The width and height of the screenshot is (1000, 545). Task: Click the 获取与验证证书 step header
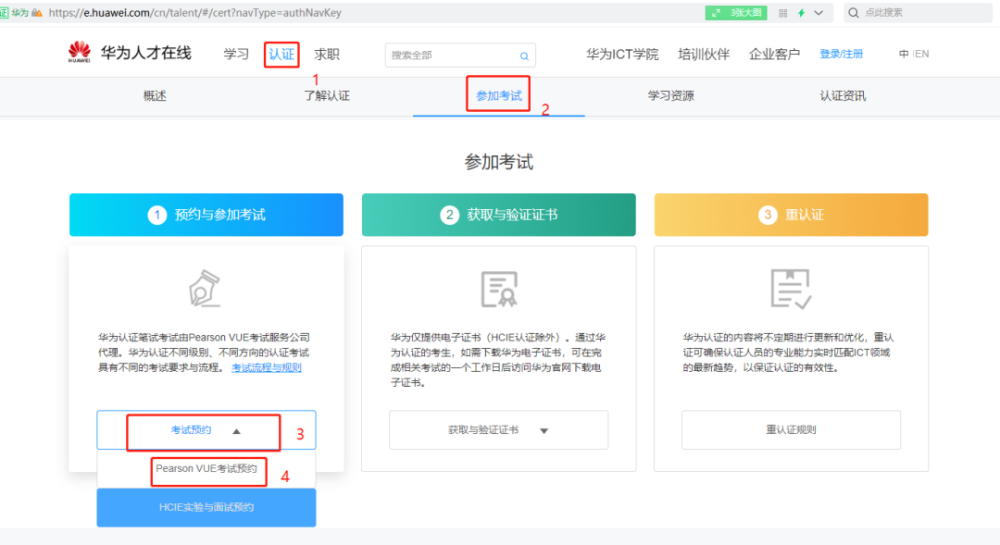pos(499,215)
